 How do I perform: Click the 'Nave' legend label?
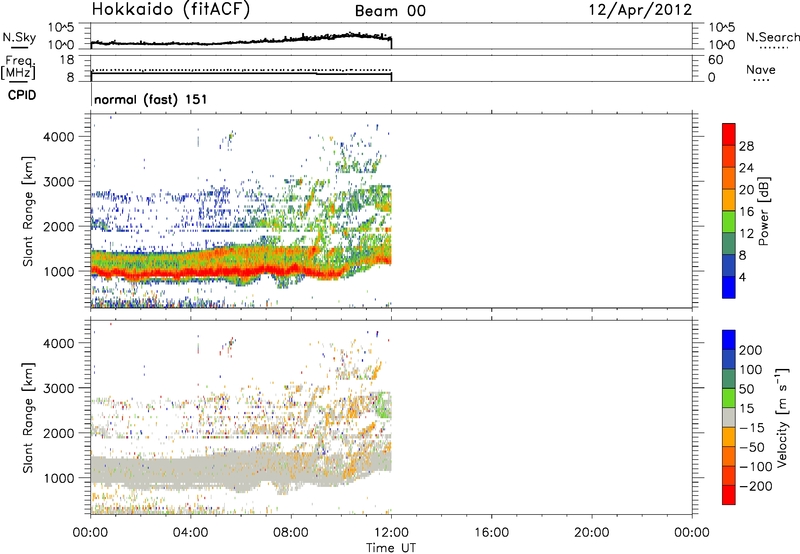(x=761, y=69)
